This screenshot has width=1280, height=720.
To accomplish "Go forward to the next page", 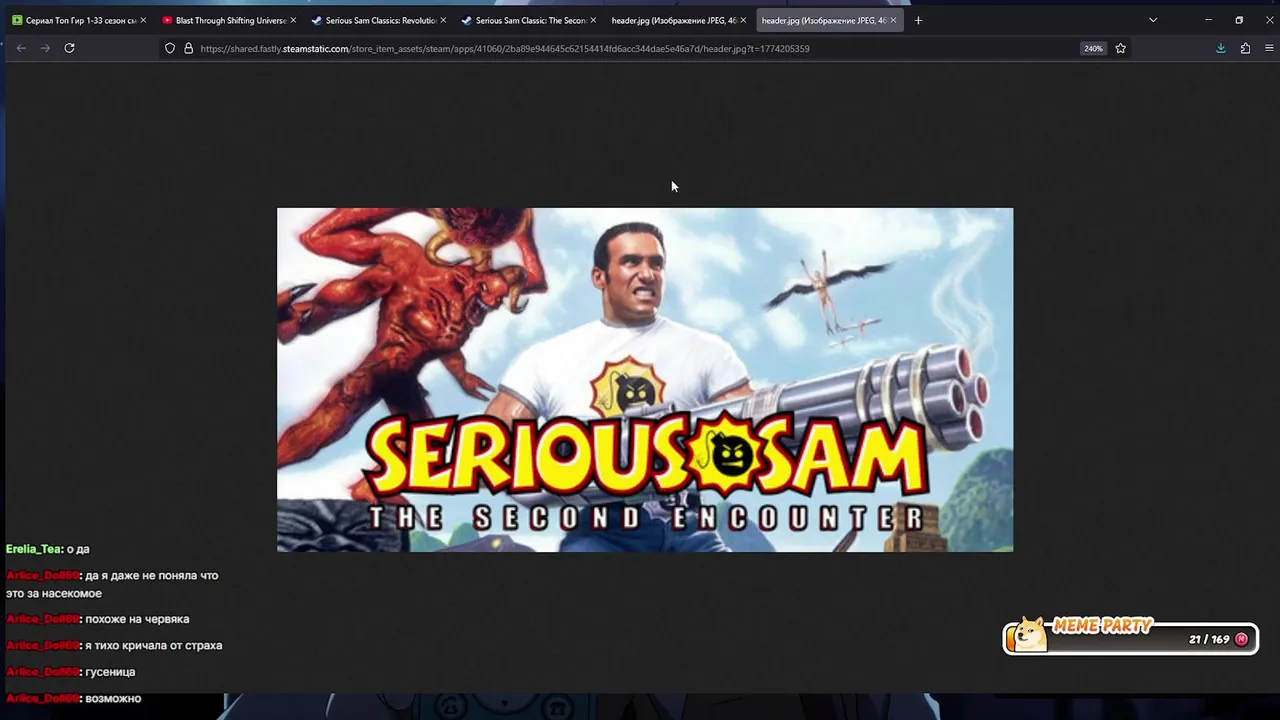I will 45,48.
